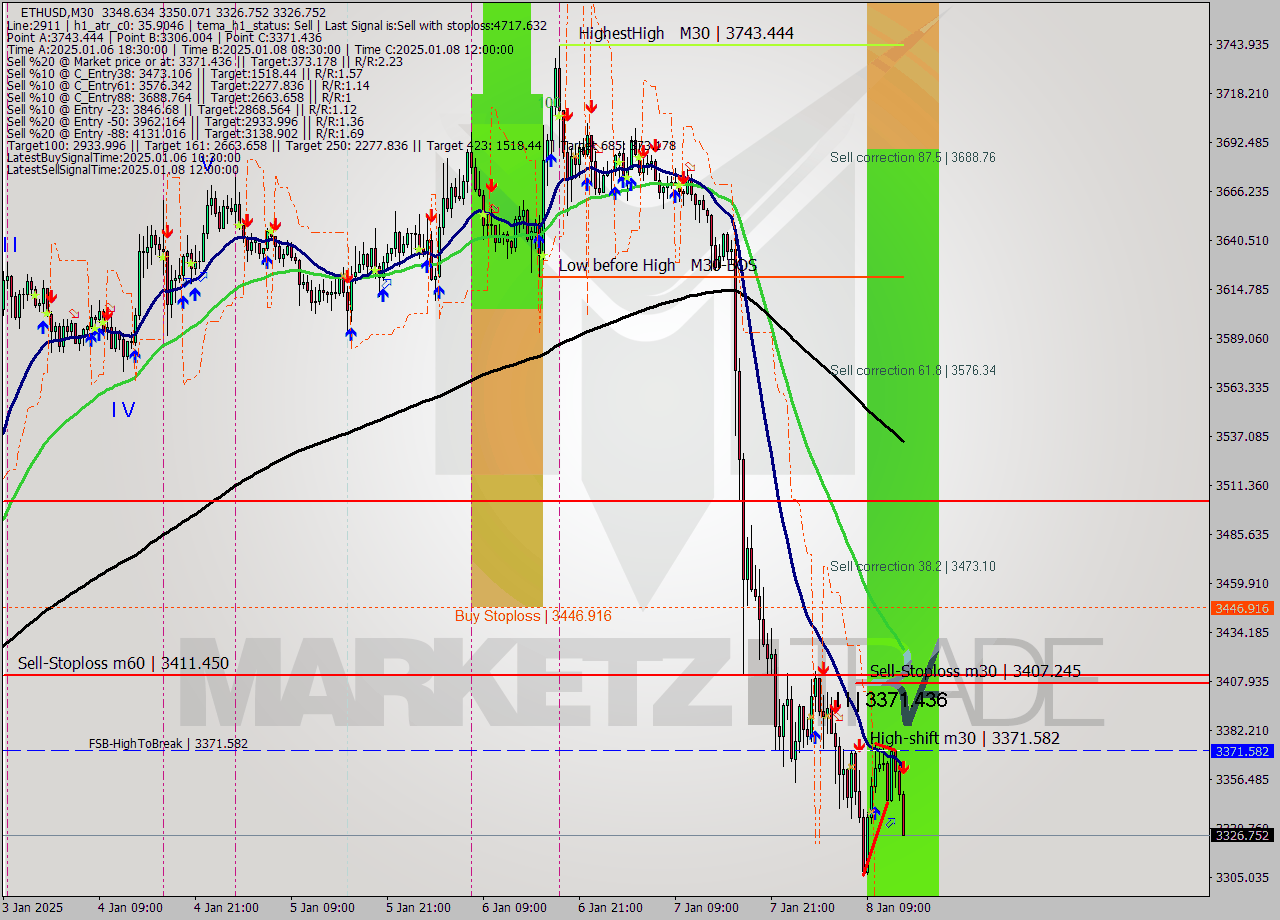This screenshot has height=920, width=1280.
Task: Click the 3563.335 price axis value
Action: (x=1241, y=387)
